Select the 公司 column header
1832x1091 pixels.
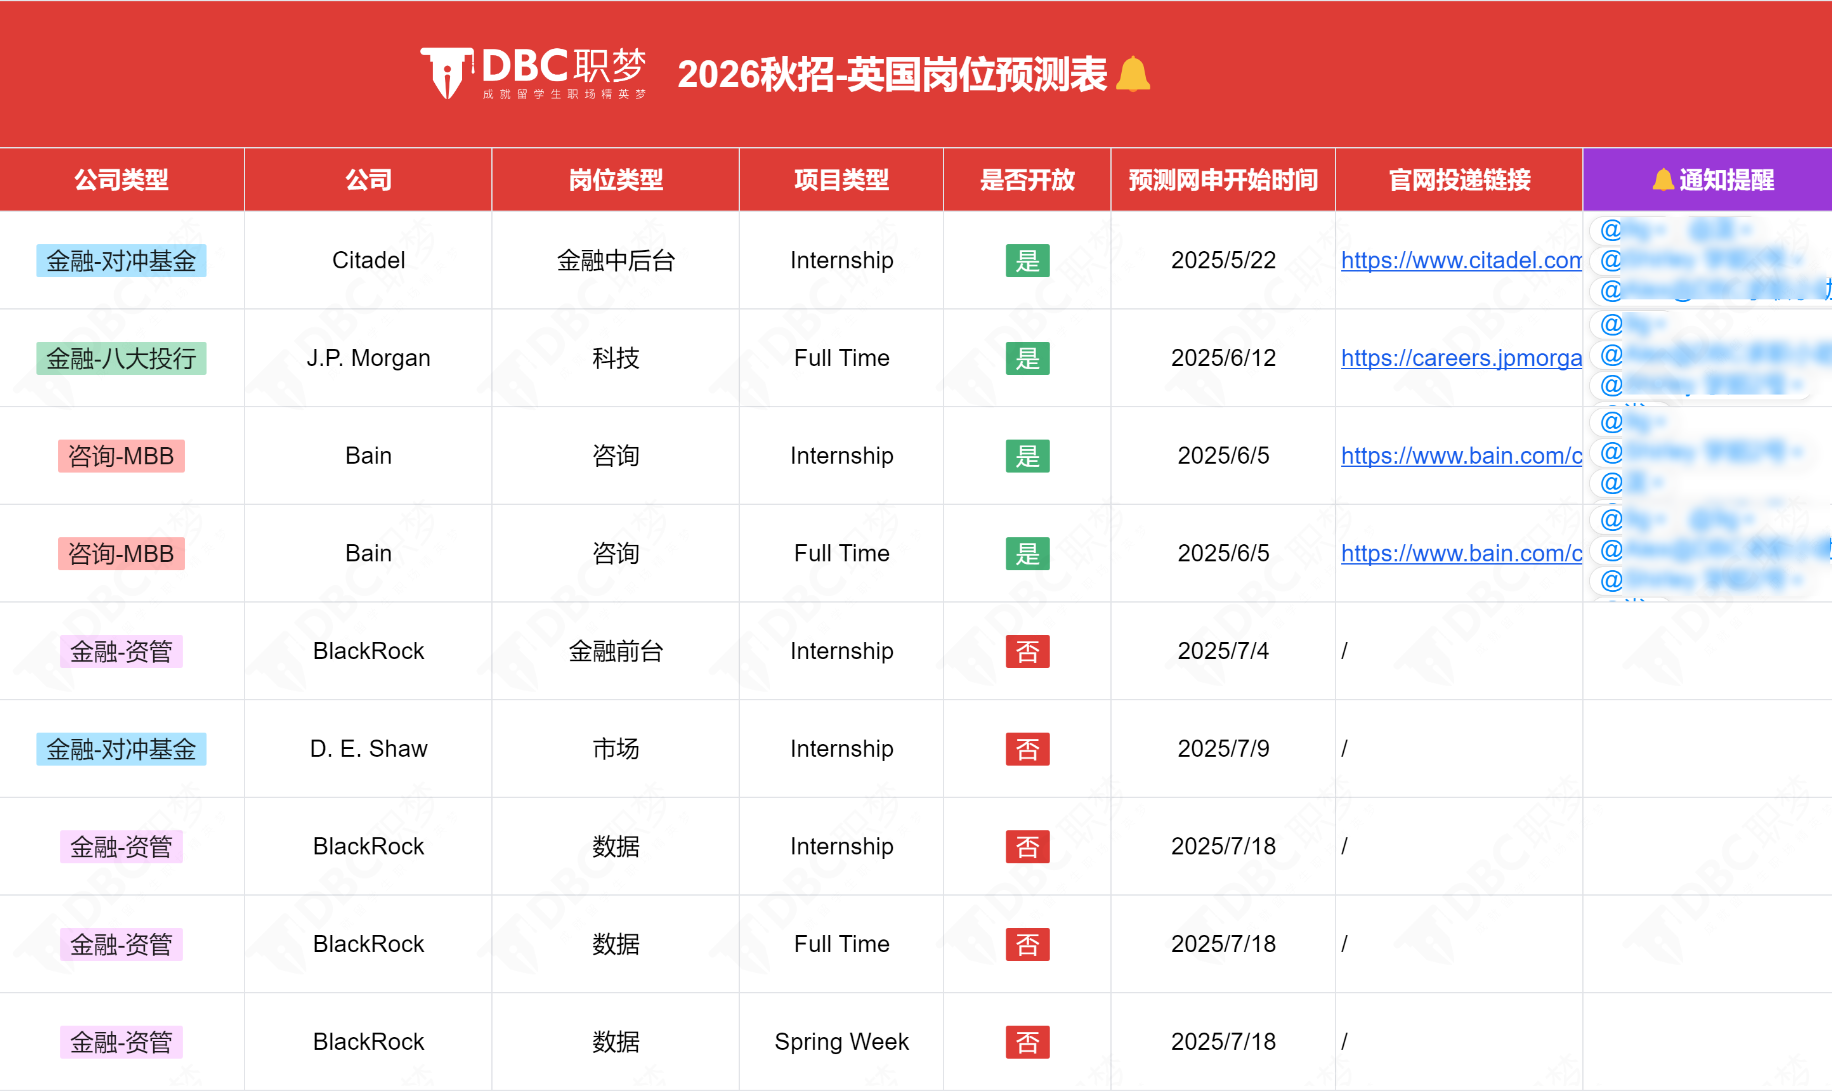click(368, 180)
